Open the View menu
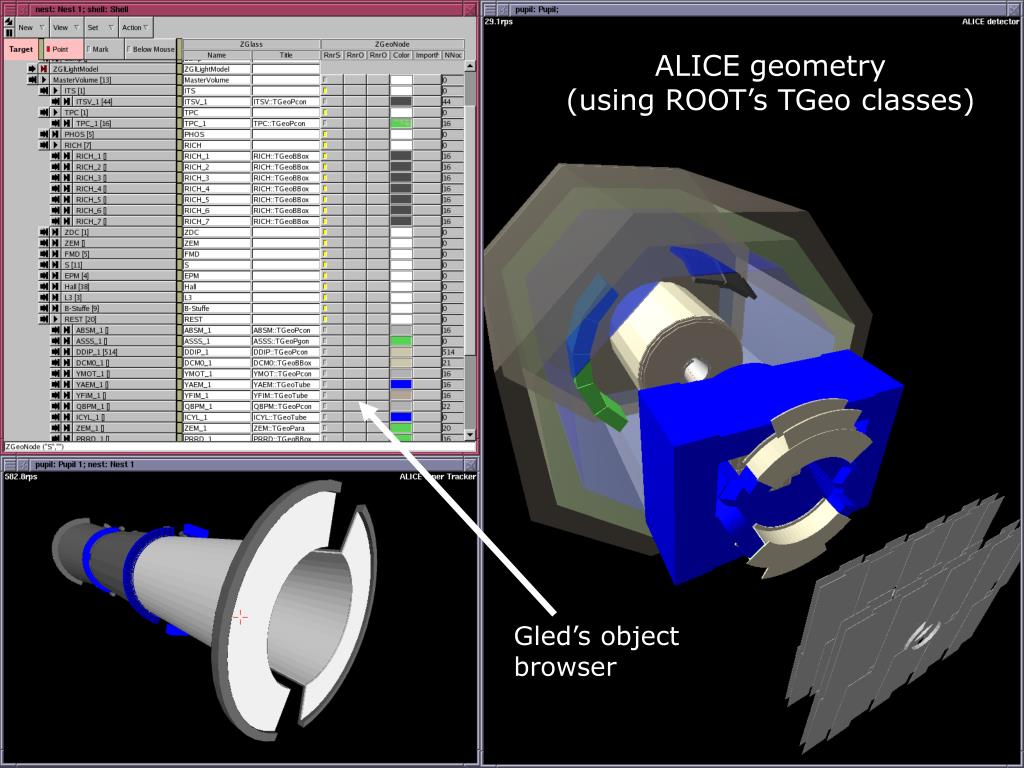Screen dimensions: 1024x768 tap(66, 27)
